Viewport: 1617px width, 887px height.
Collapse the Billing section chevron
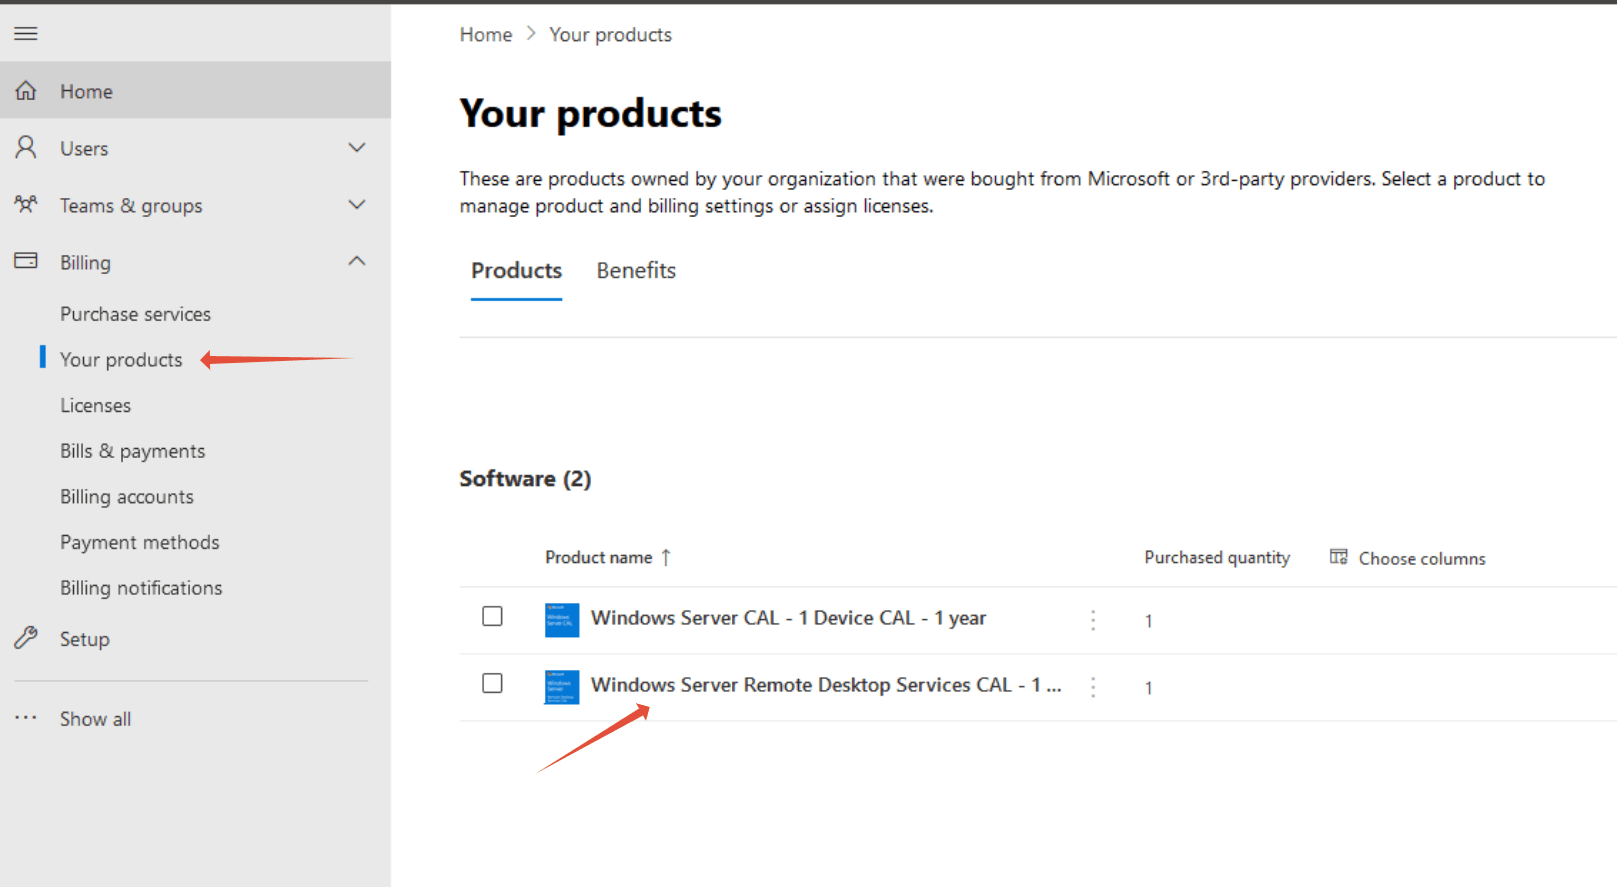coord(357,261)
